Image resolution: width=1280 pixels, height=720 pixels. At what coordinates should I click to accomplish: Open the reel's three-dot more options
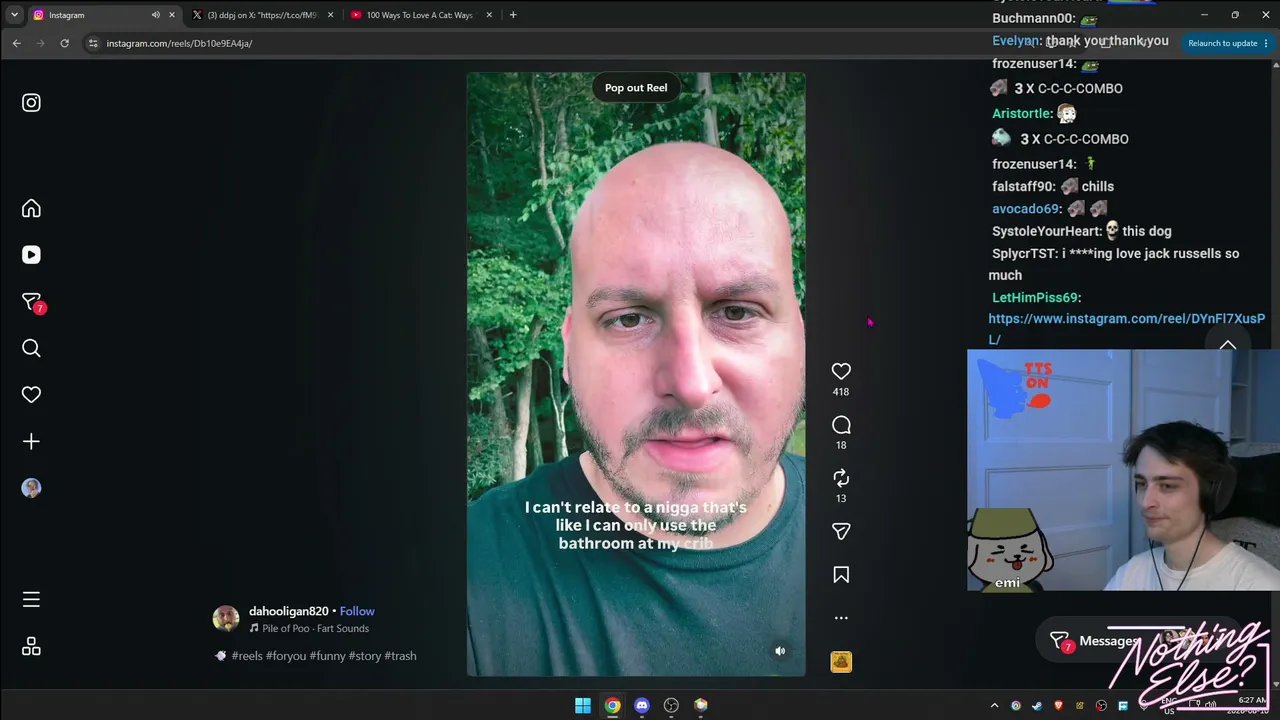841,618
